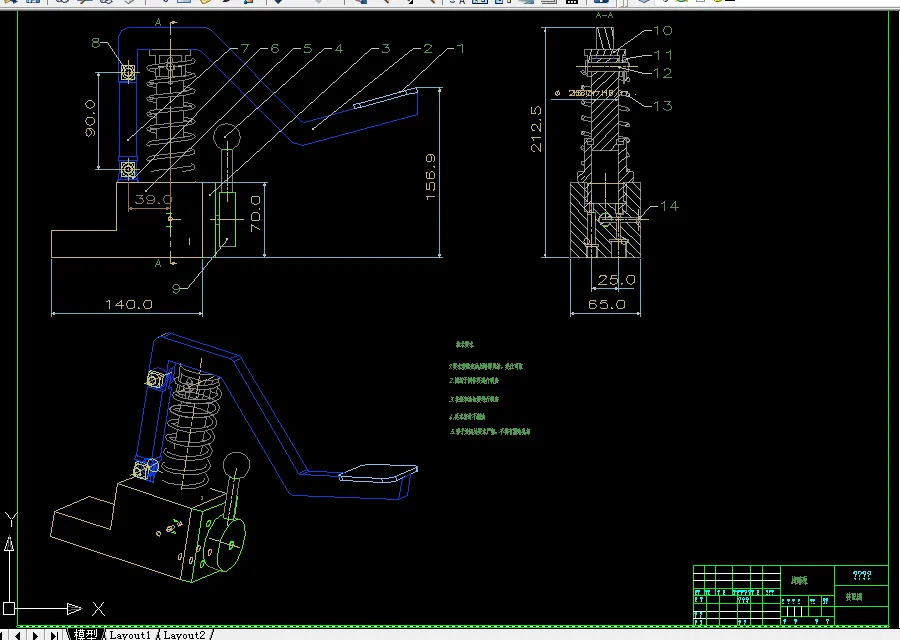900x640 pixels.
Task: Select part callout number 6
Action: tap(274, 48)
